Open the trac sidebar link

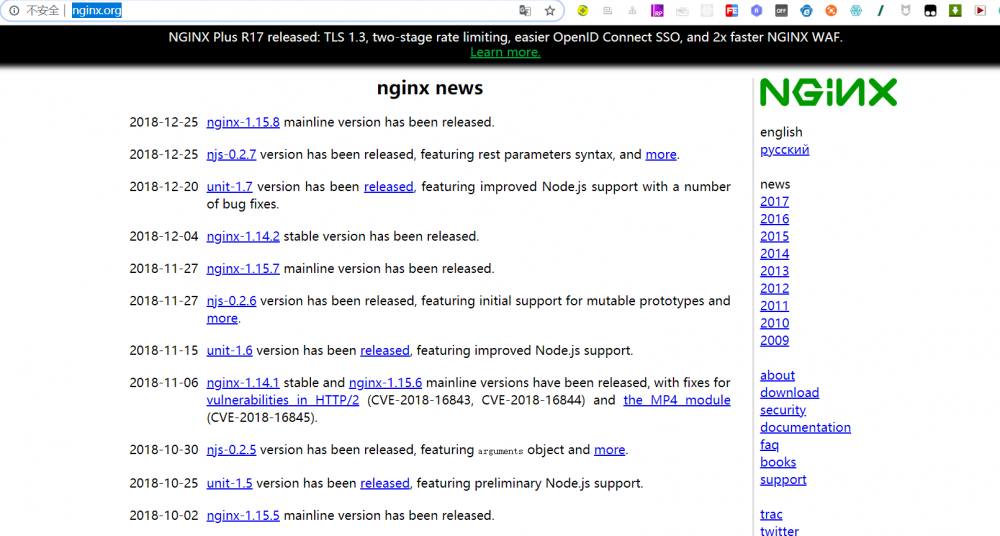point(771,514)
